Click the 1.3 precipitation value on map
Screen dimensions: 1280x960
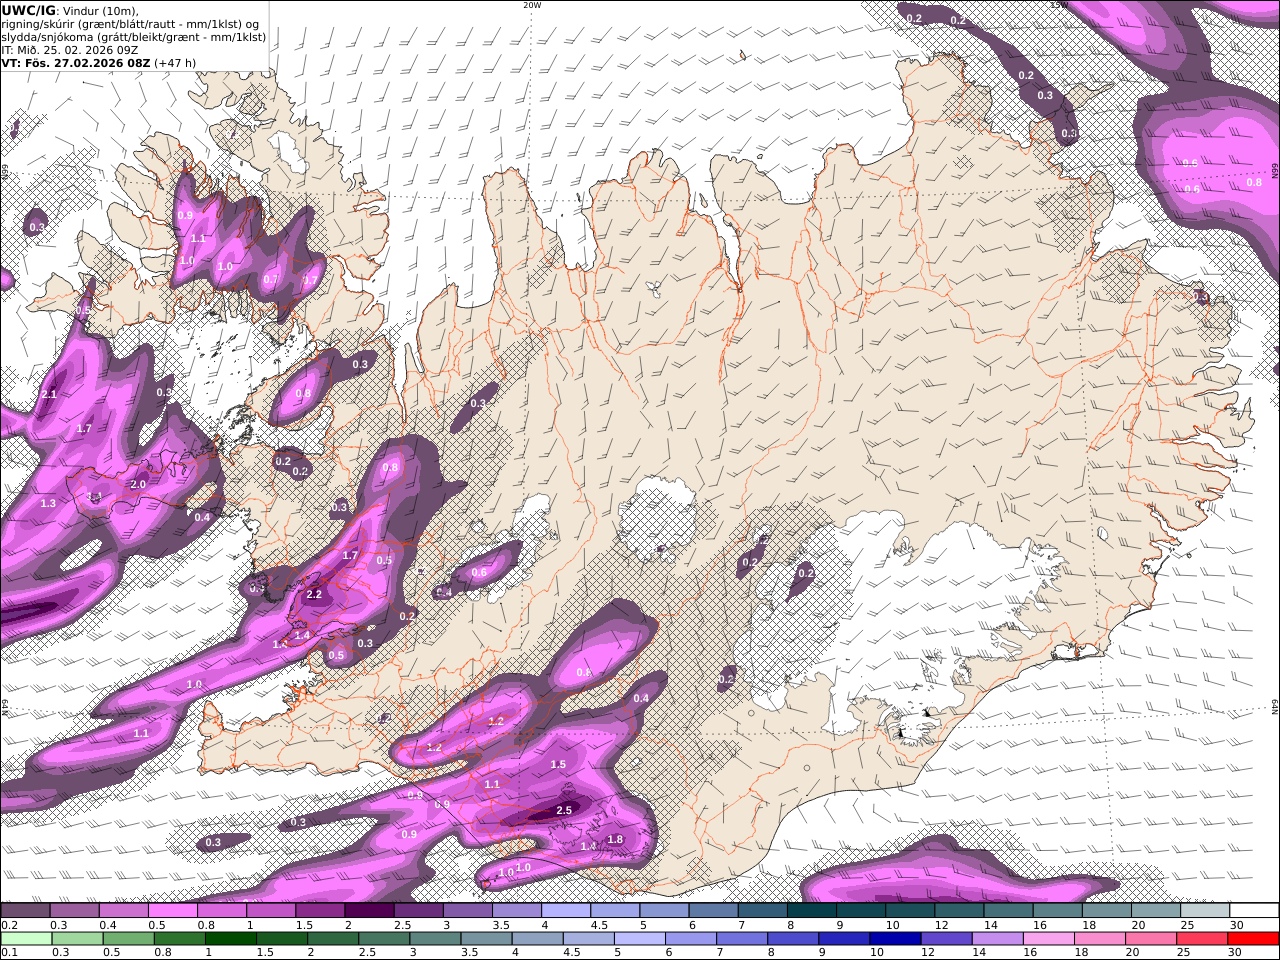(48, 503)
